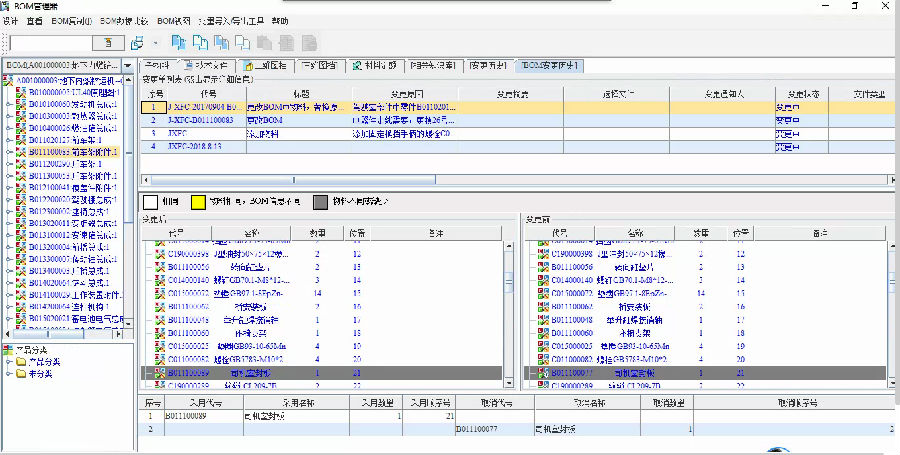Click the print/export icon in the toolbar

click(x=137, y=43)
